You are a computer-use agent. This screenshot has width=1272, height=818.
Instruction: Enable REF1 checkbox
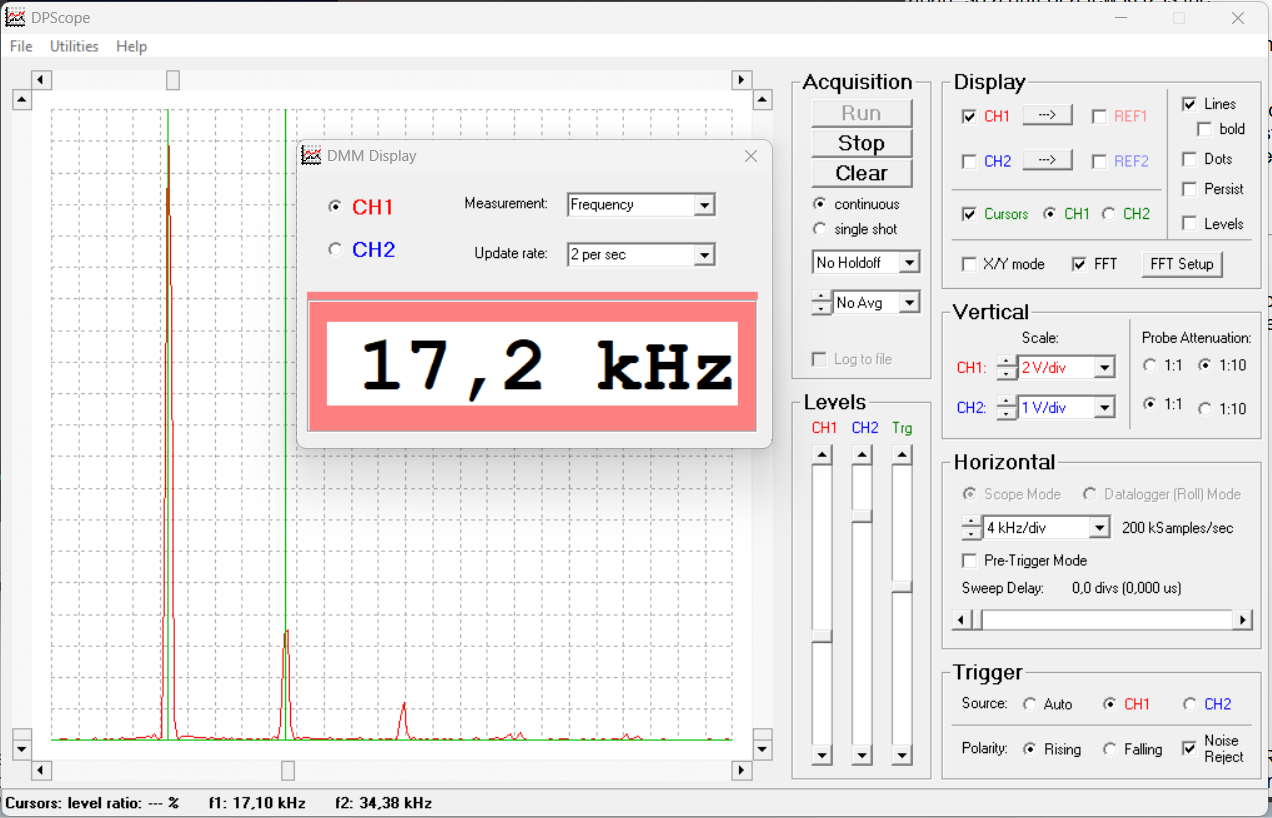tap(1099, 116)
